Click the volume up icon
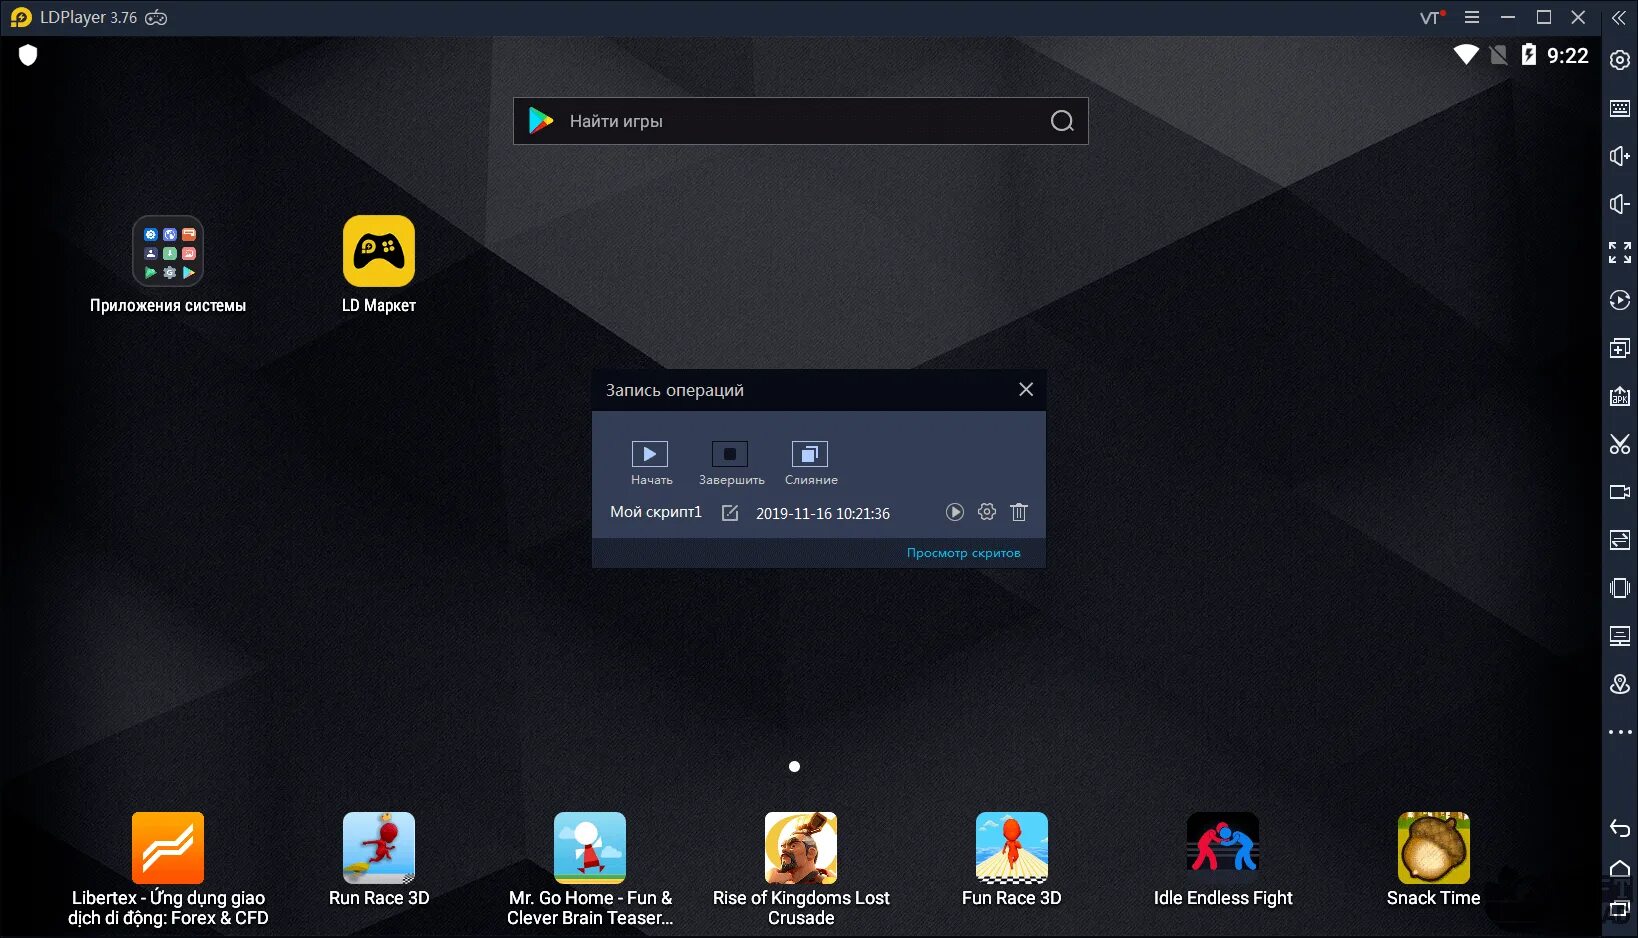This screenshot has height=938, width=1638. [x=1620, y=156]
